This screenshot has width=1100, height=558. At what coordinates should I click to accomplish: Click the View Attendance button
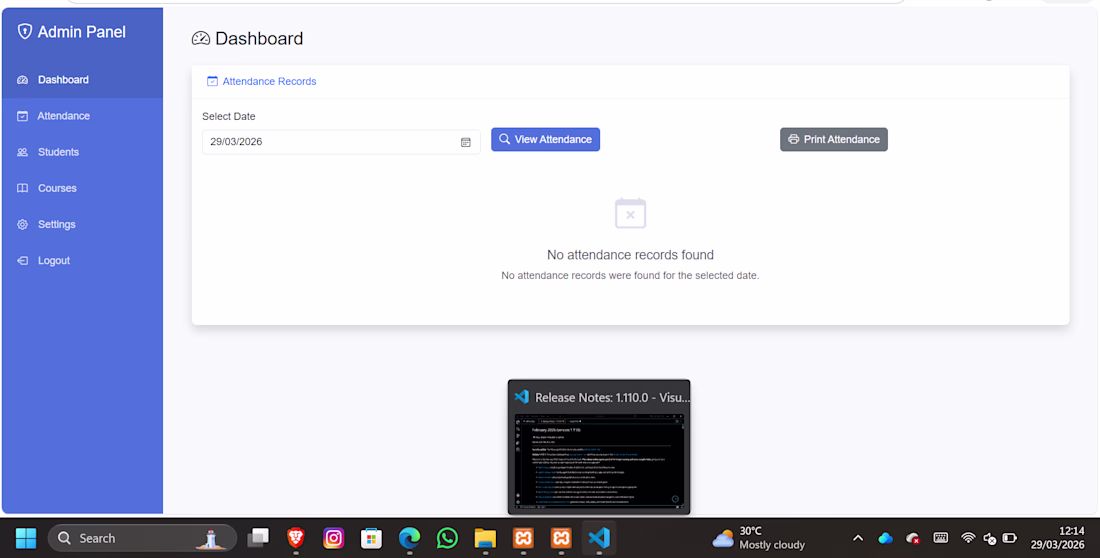pyautogui.click(x=545, y=139)
